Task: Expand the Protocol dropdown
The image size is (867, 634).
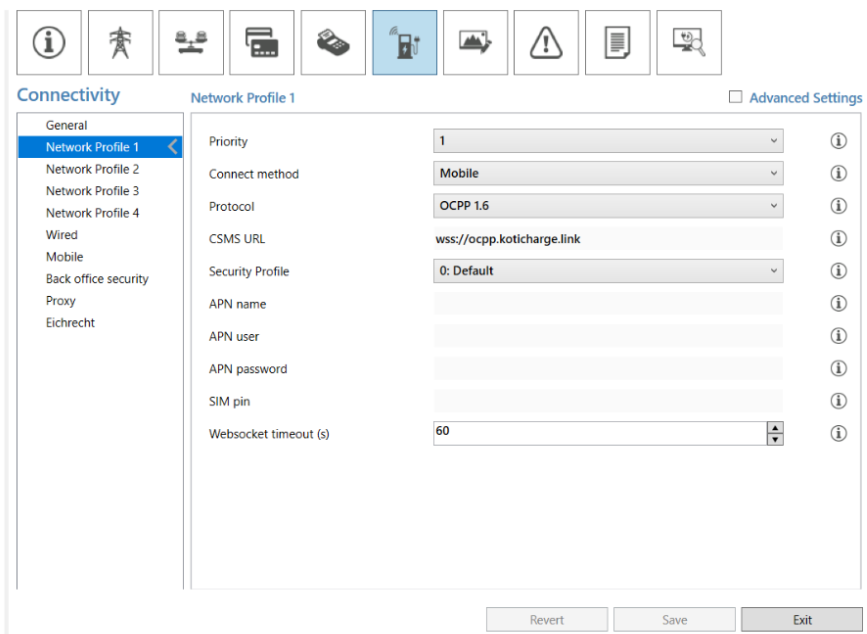Action: [x=608, y=206]
